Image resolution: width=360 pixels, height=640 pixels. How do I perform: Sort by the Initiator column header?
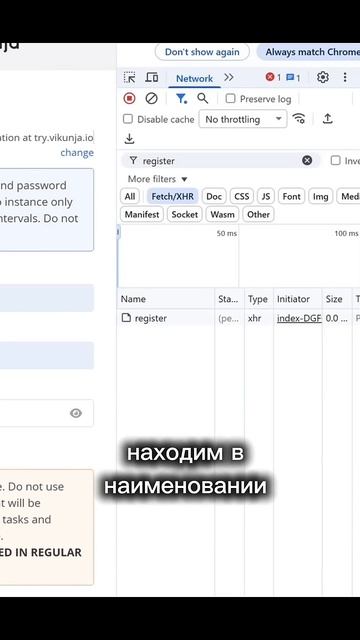coord(298,299)
